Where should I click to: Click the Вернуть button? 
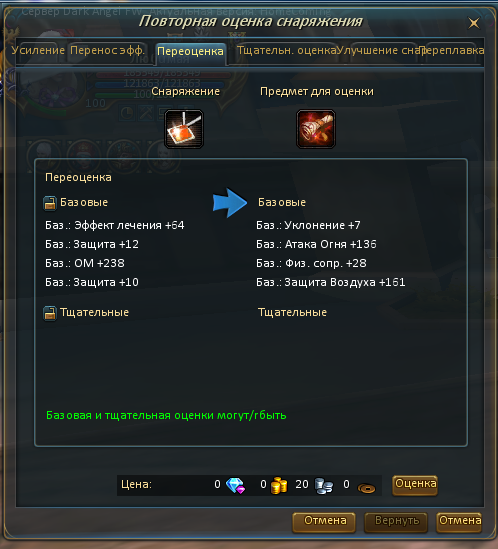[x=396, y=522]
